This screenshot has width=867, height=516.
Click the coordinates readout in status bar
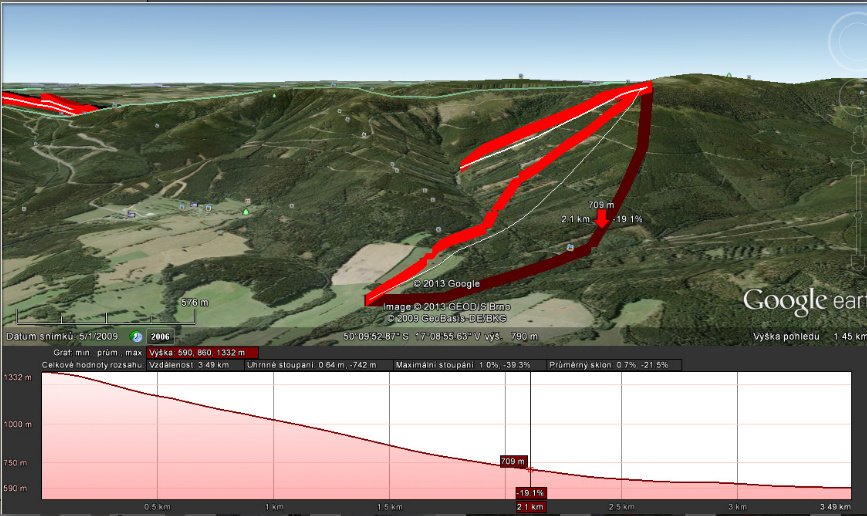(440, 336)
